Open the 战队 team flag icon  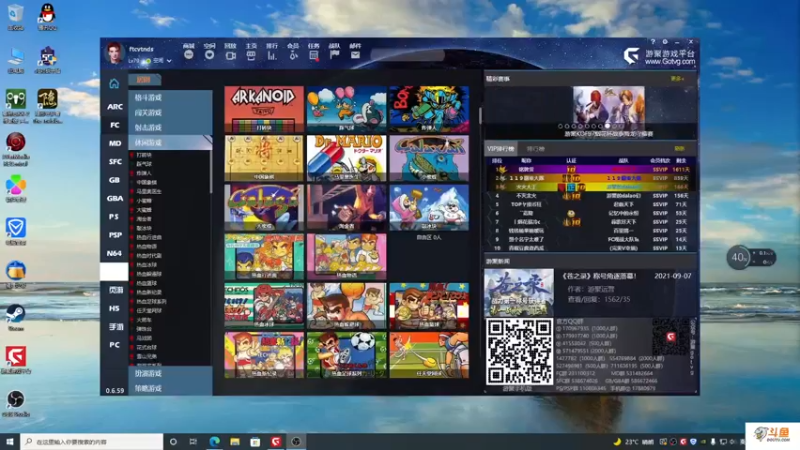pos(335,55)
